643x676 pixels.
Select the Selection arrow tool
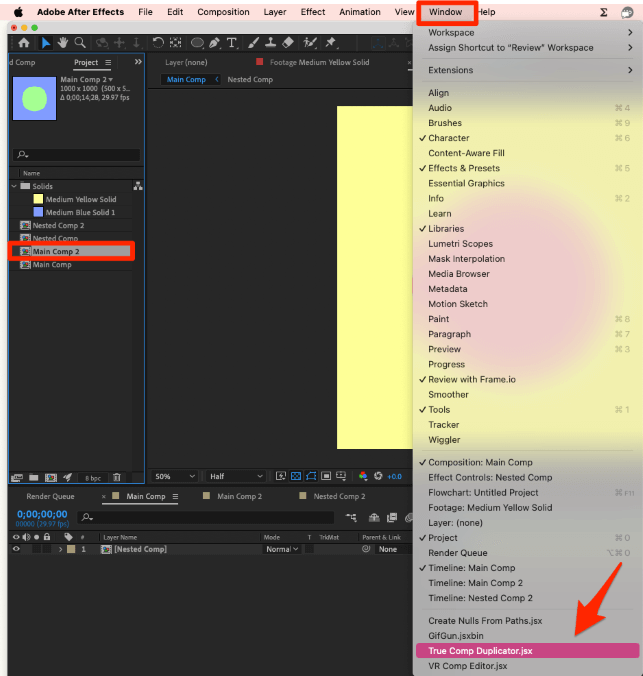pos(45,43)
